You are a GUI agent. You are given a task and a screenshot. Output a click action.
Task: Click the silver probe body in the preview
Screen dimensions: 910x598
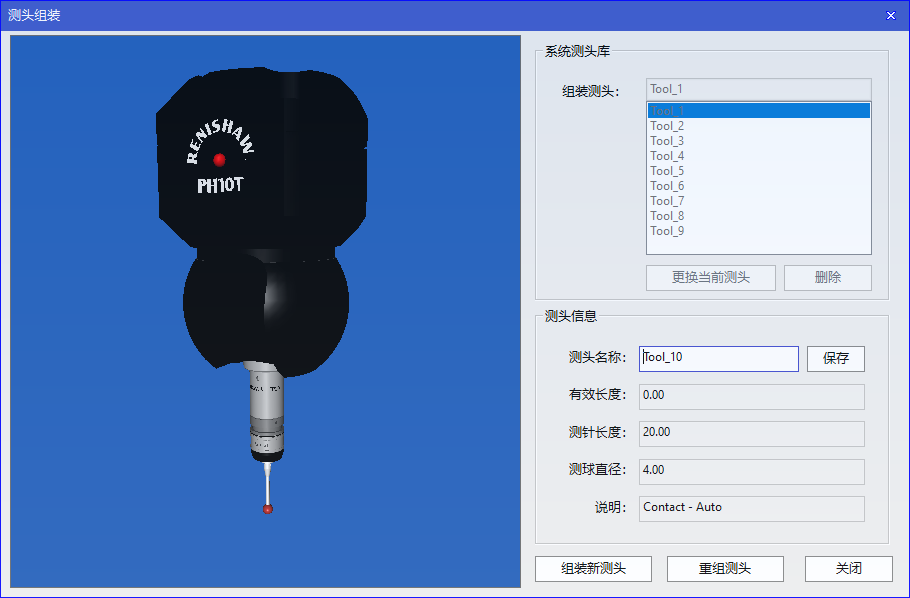tap(266, 409)
